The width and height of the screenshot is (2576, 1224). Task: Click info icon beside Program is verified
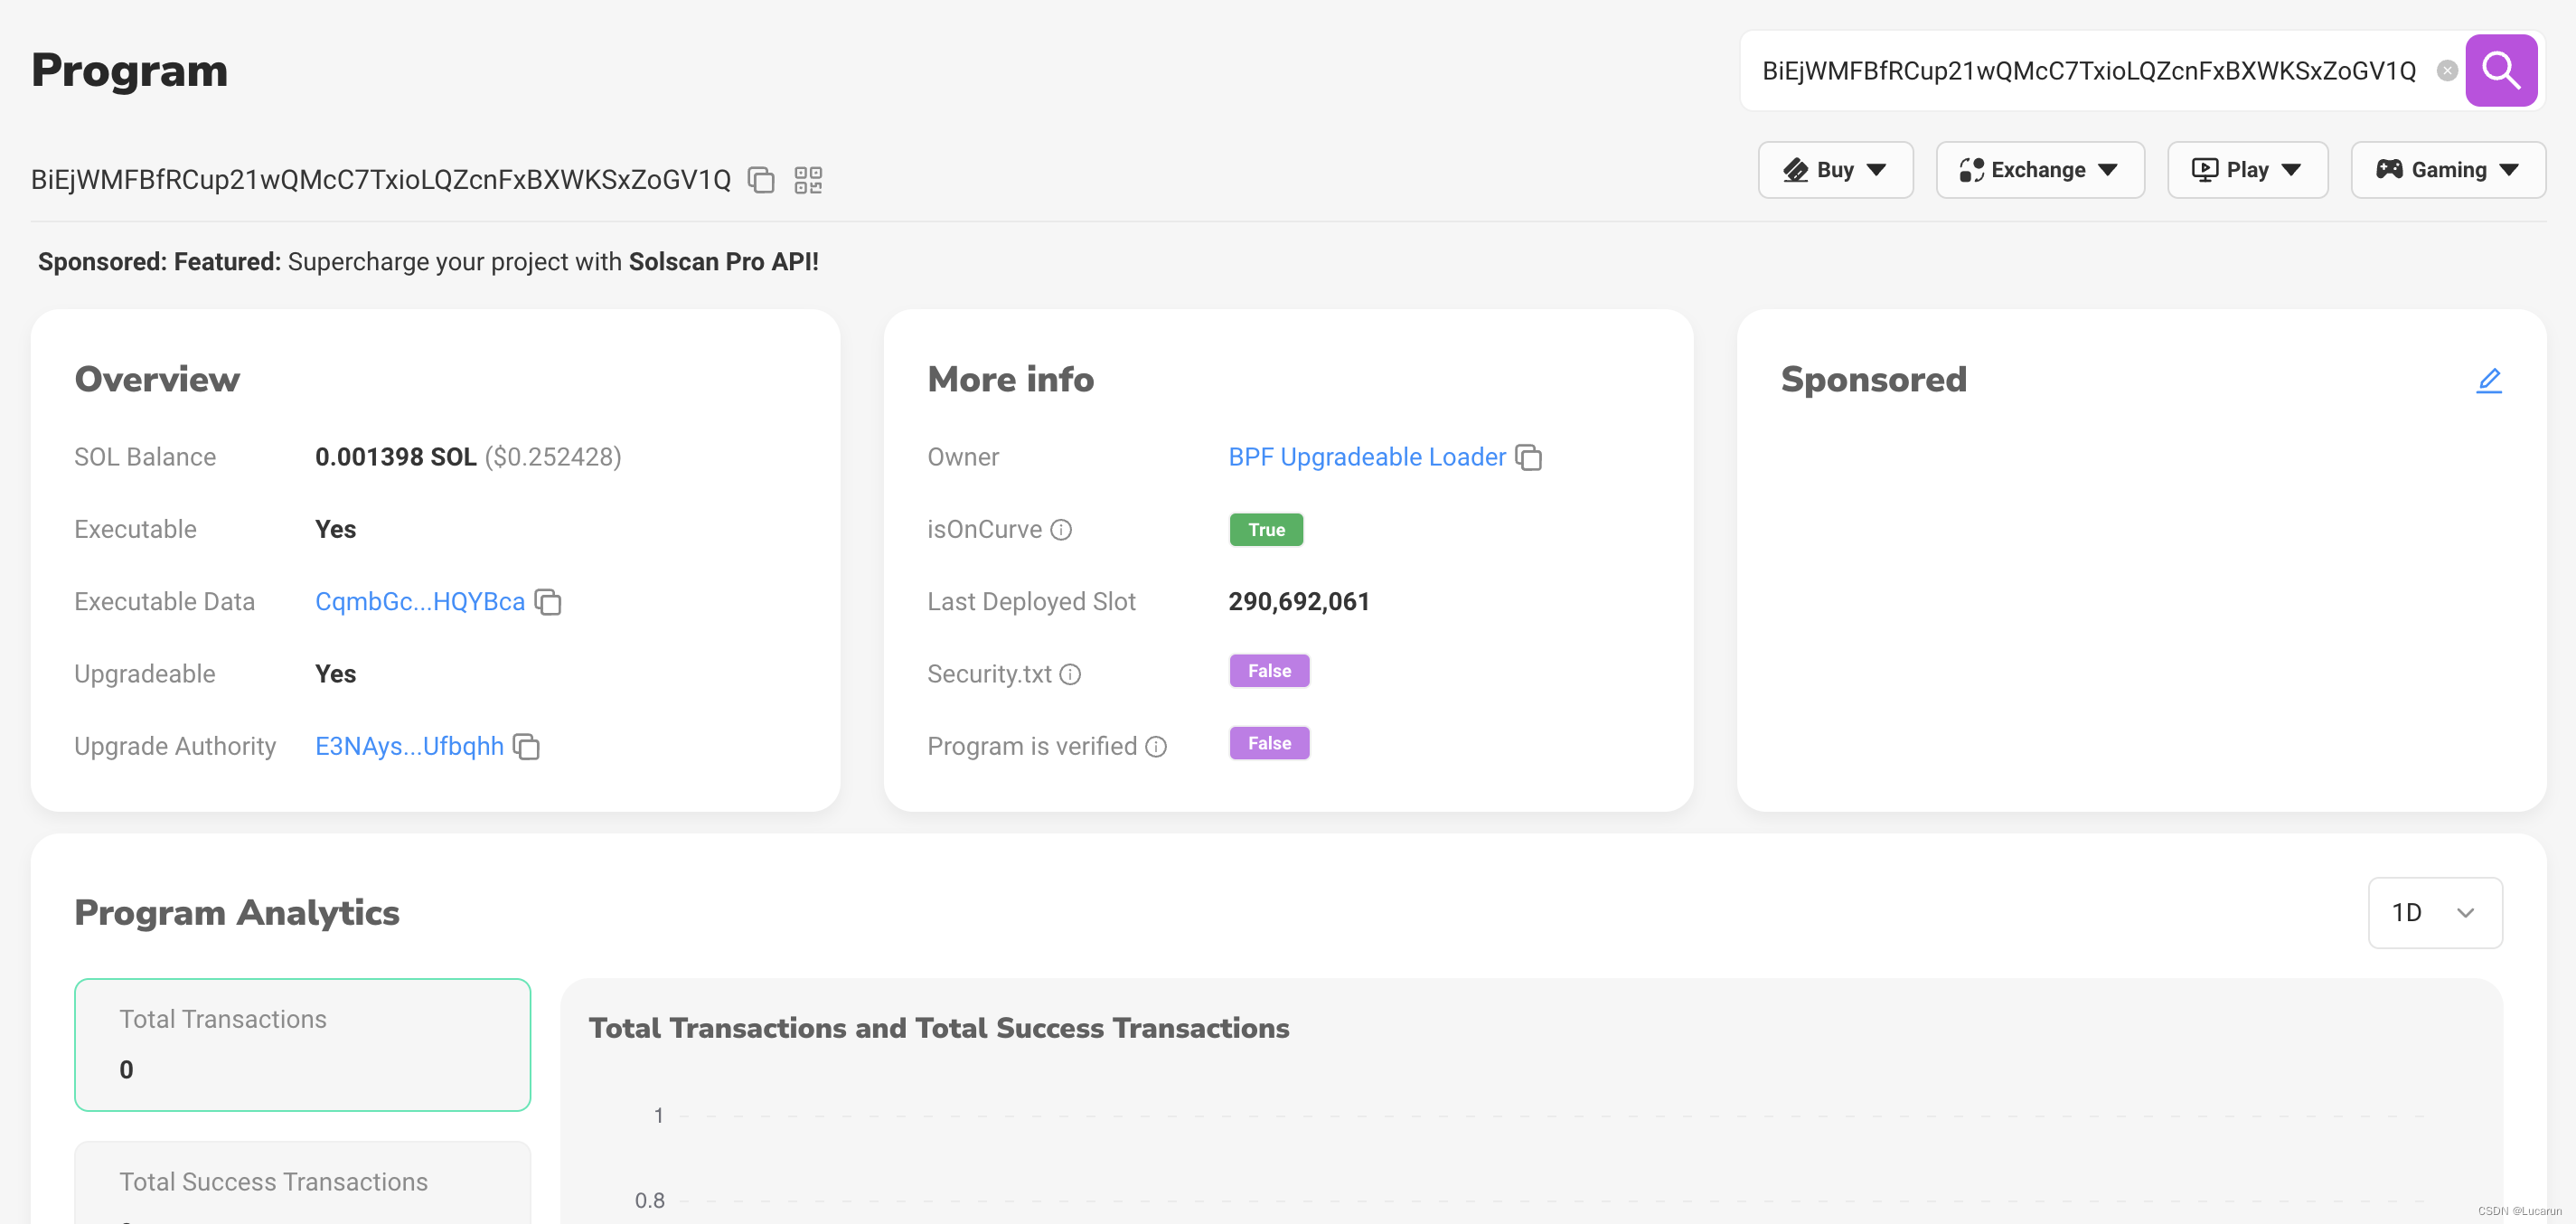pyautogui.click(x=1156, y=747)
